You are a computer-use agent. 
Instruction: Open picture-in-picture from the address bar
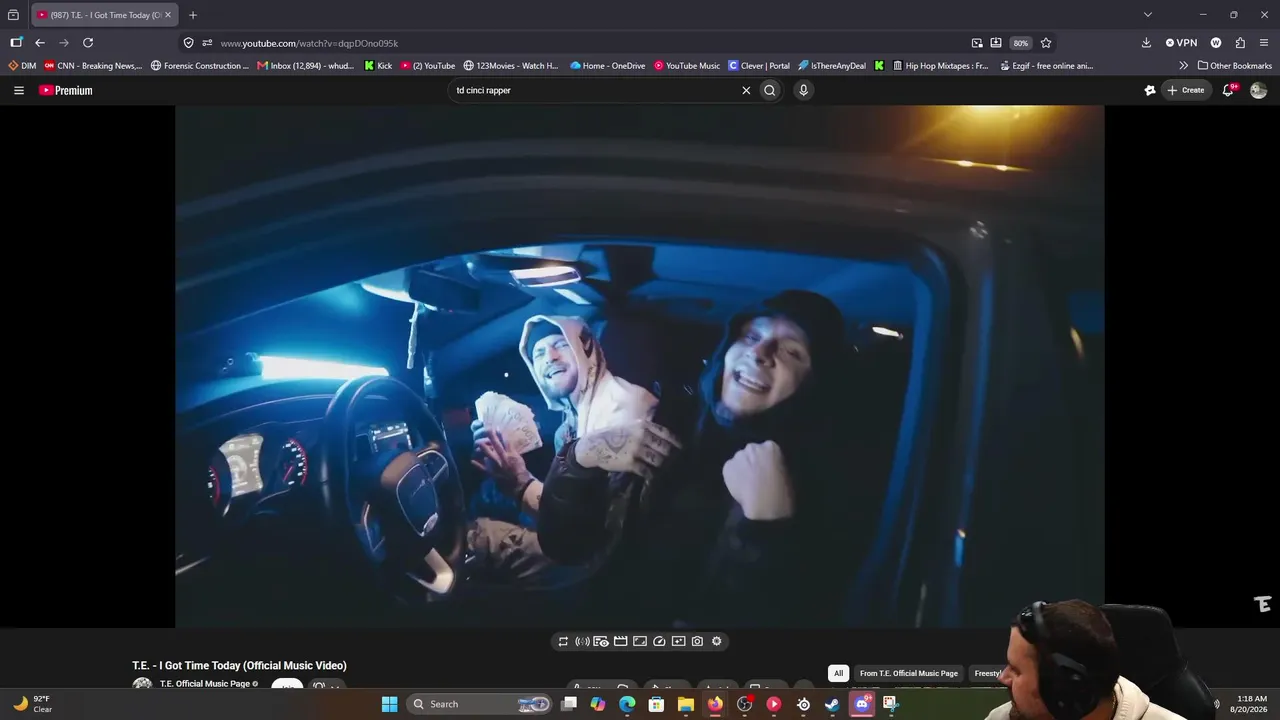coord(977,43)
